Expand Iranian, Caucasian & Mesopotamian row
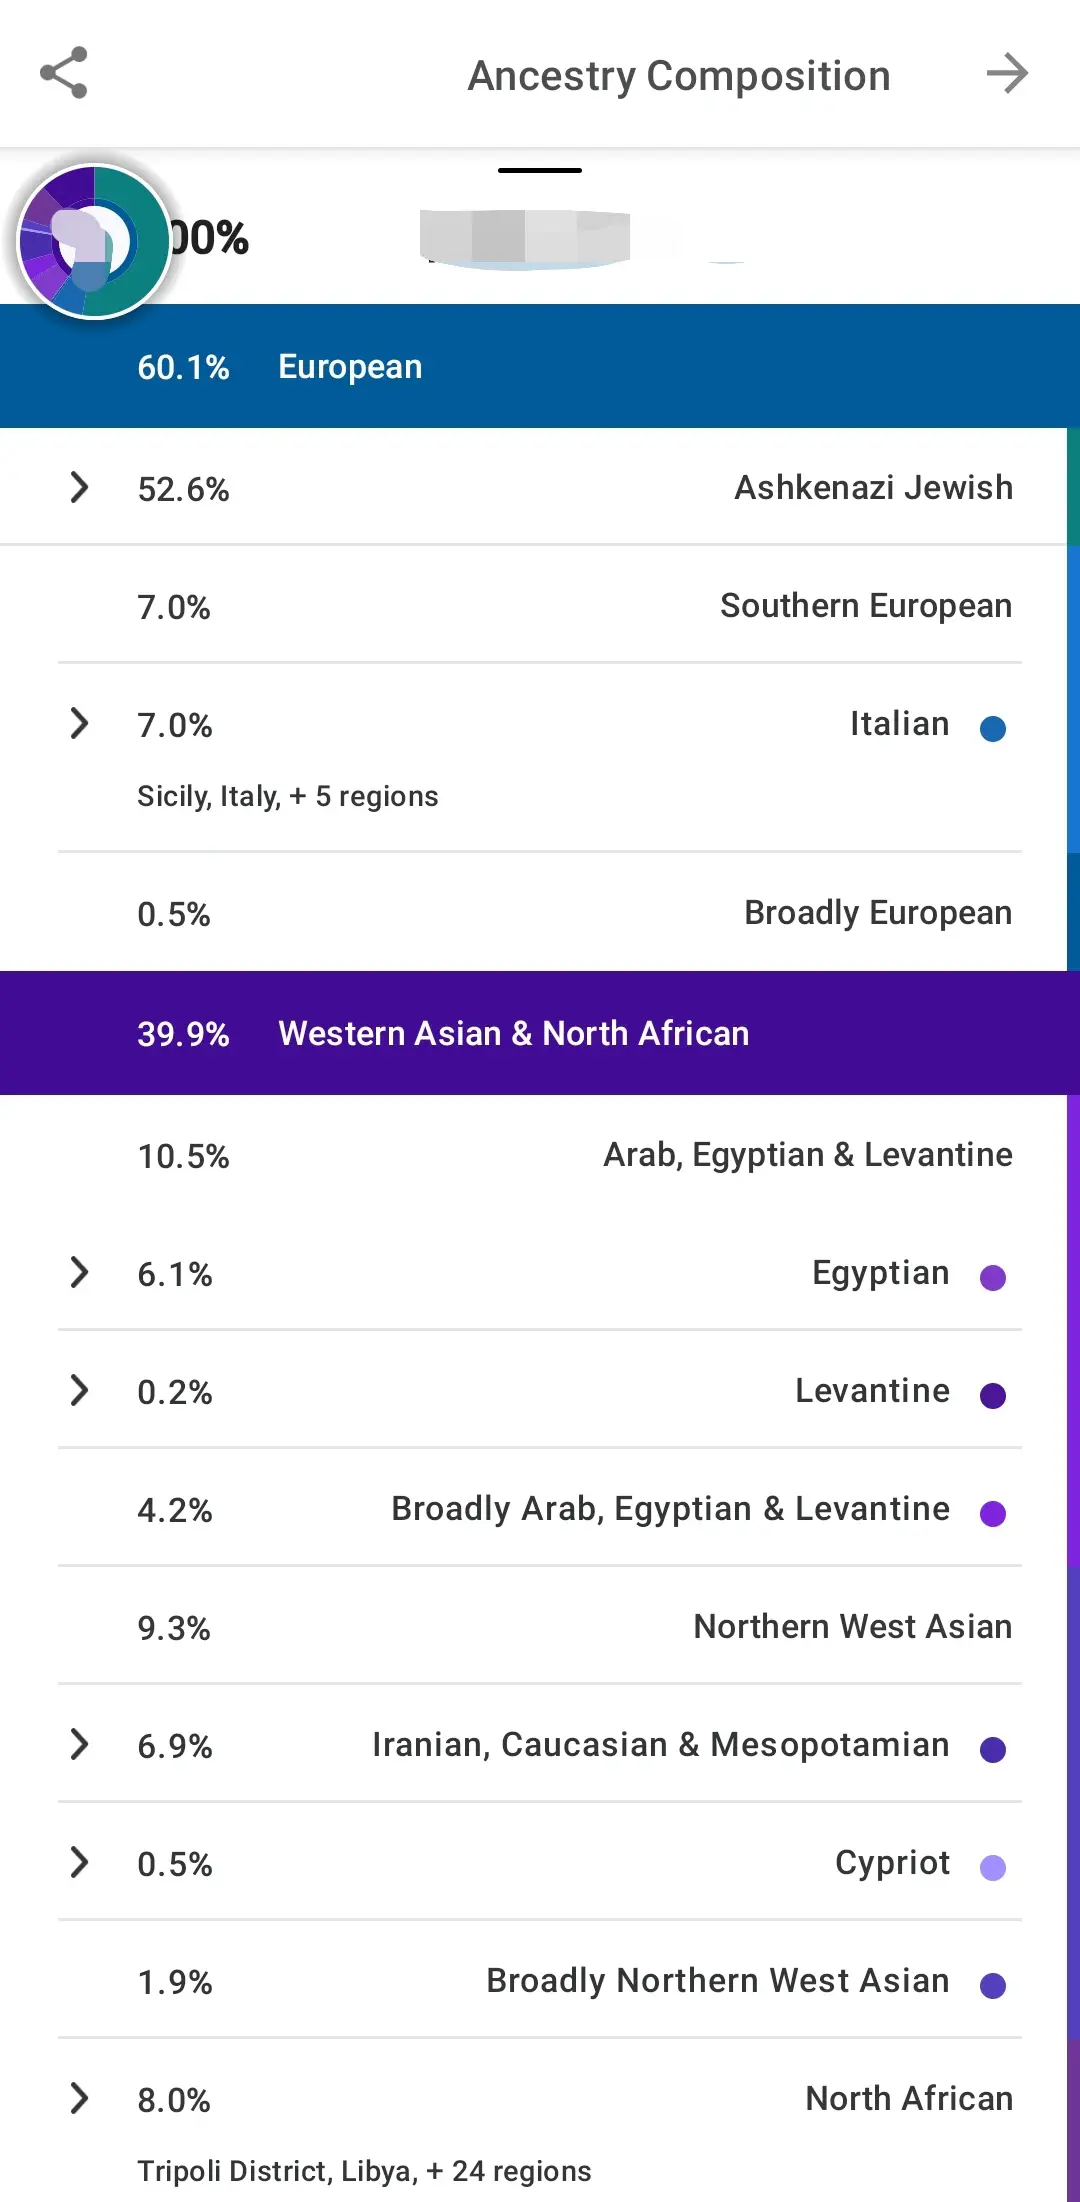The image size is (1080, 2202). click(79, 1745)
